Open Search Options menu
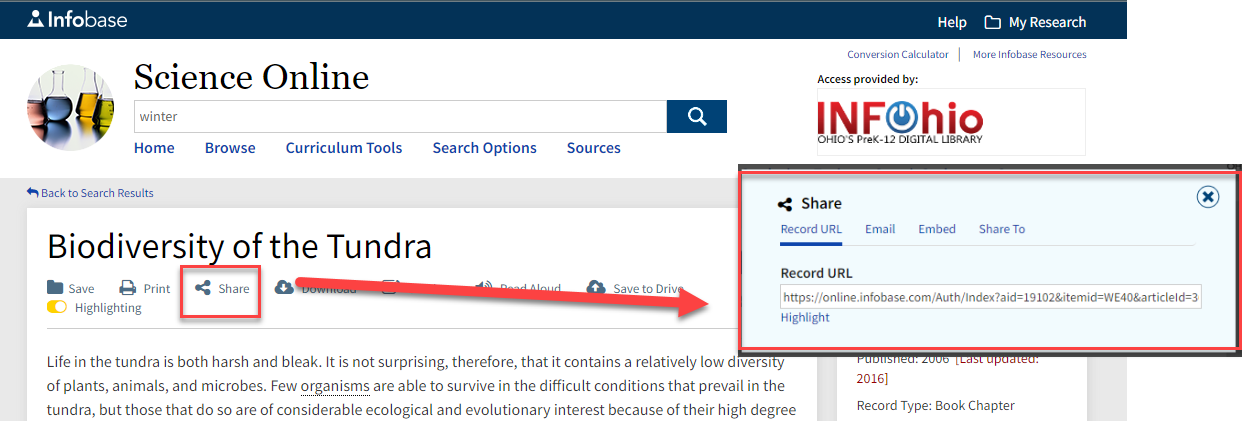1242x421 pixels. (x=484, y=148)
